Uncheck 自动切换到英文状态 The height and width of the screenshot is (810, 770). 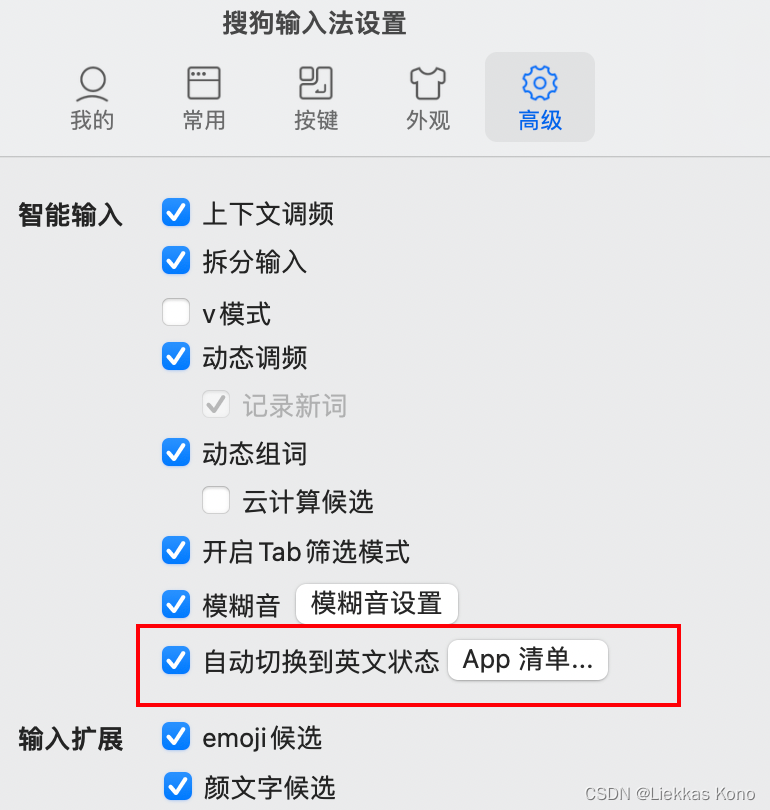(x=176, y=660)
